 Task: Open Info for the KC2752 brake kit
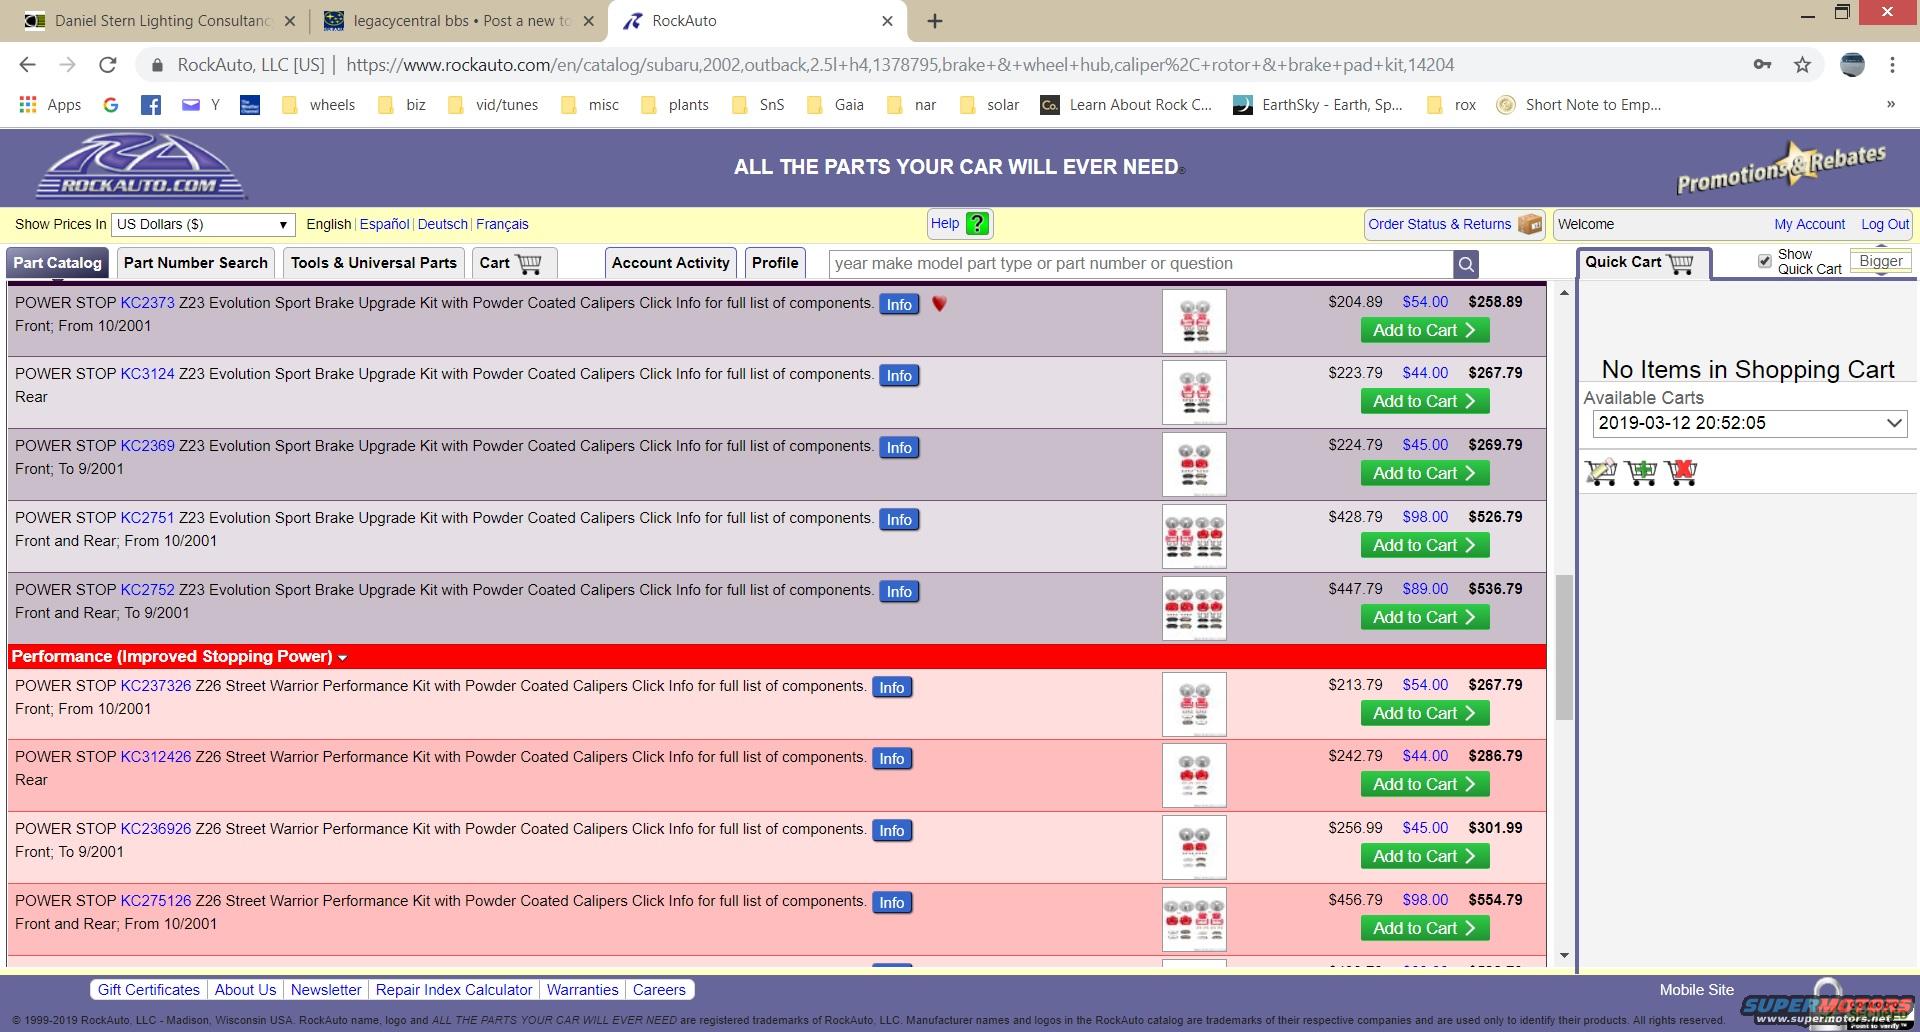898,592
